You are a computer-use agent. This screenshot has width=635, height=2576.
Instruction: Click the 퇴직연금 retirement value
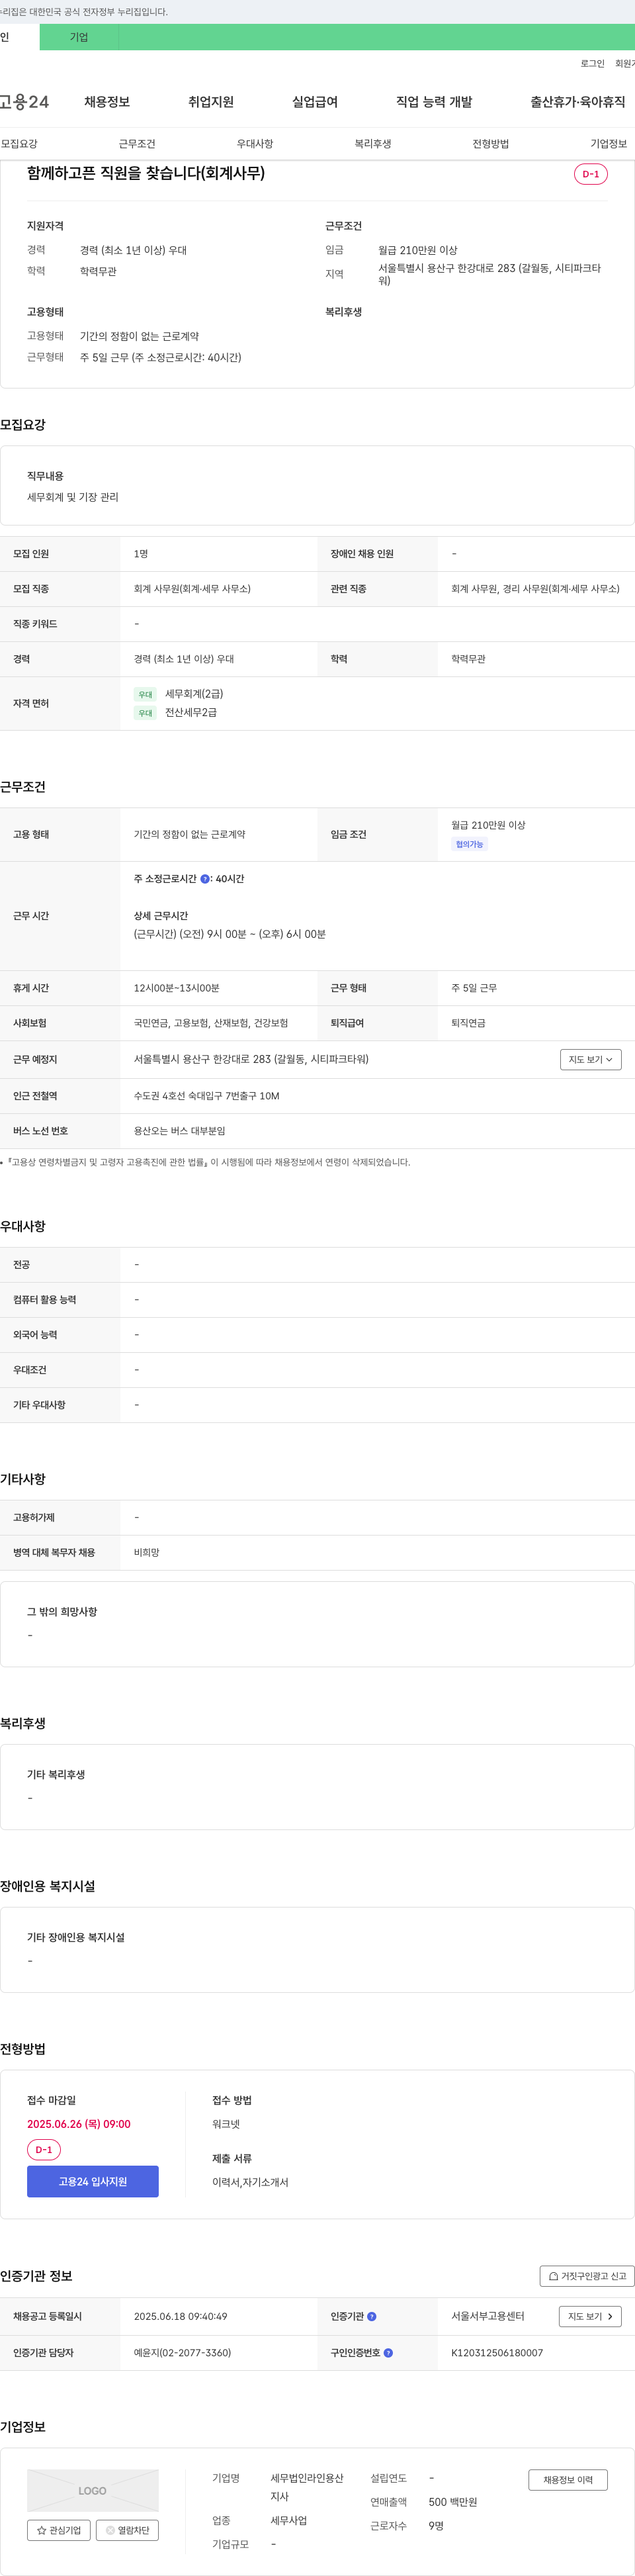click(468, 1023)
